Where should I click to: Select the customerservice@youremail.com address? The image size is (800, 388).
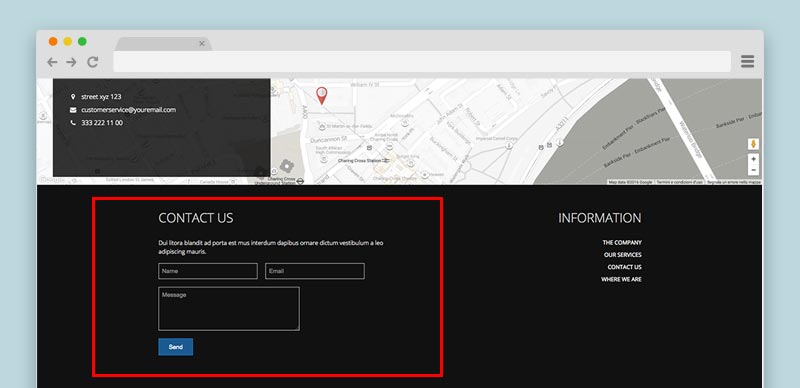pos(129,110)
